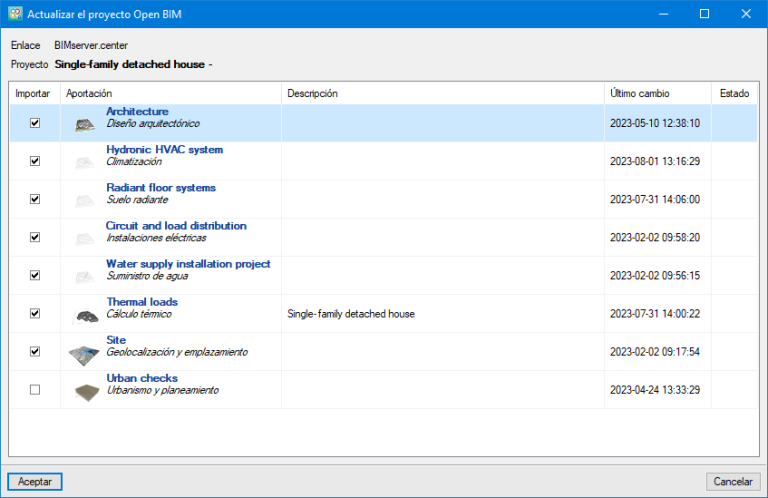
Task: Select date 2023-08-01 13:16:29
Action: coord(655,161)
